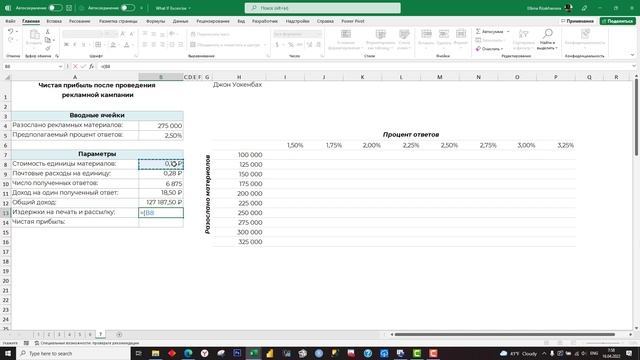Click the Undo icon
Screen dimensions: 640x360
11,31
